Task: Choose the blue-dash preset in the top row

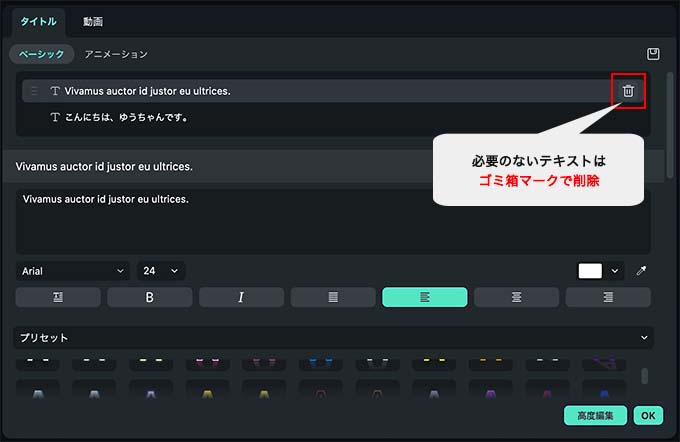Action: coord(321,362)
